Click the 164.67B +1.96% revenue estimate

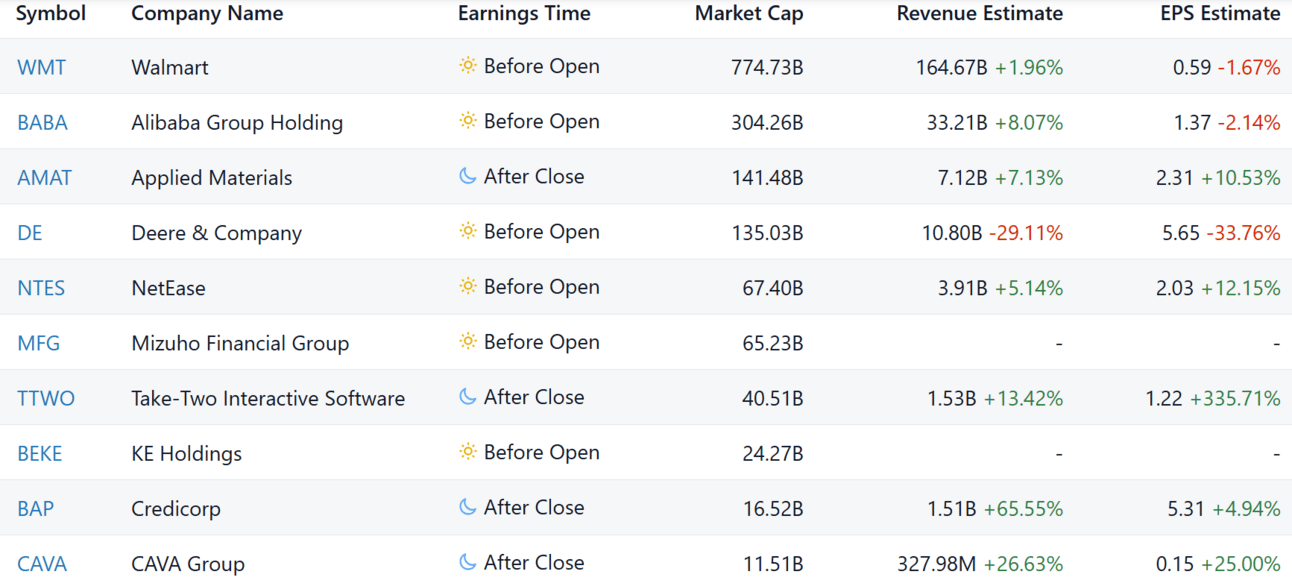pyautogui.click(x=989, y=67)
